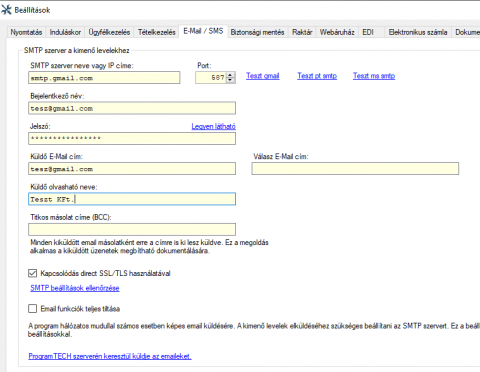Screen dimensions: 480x372
Task: Click the Teszt pt smtp link
Action: (317, 76)
